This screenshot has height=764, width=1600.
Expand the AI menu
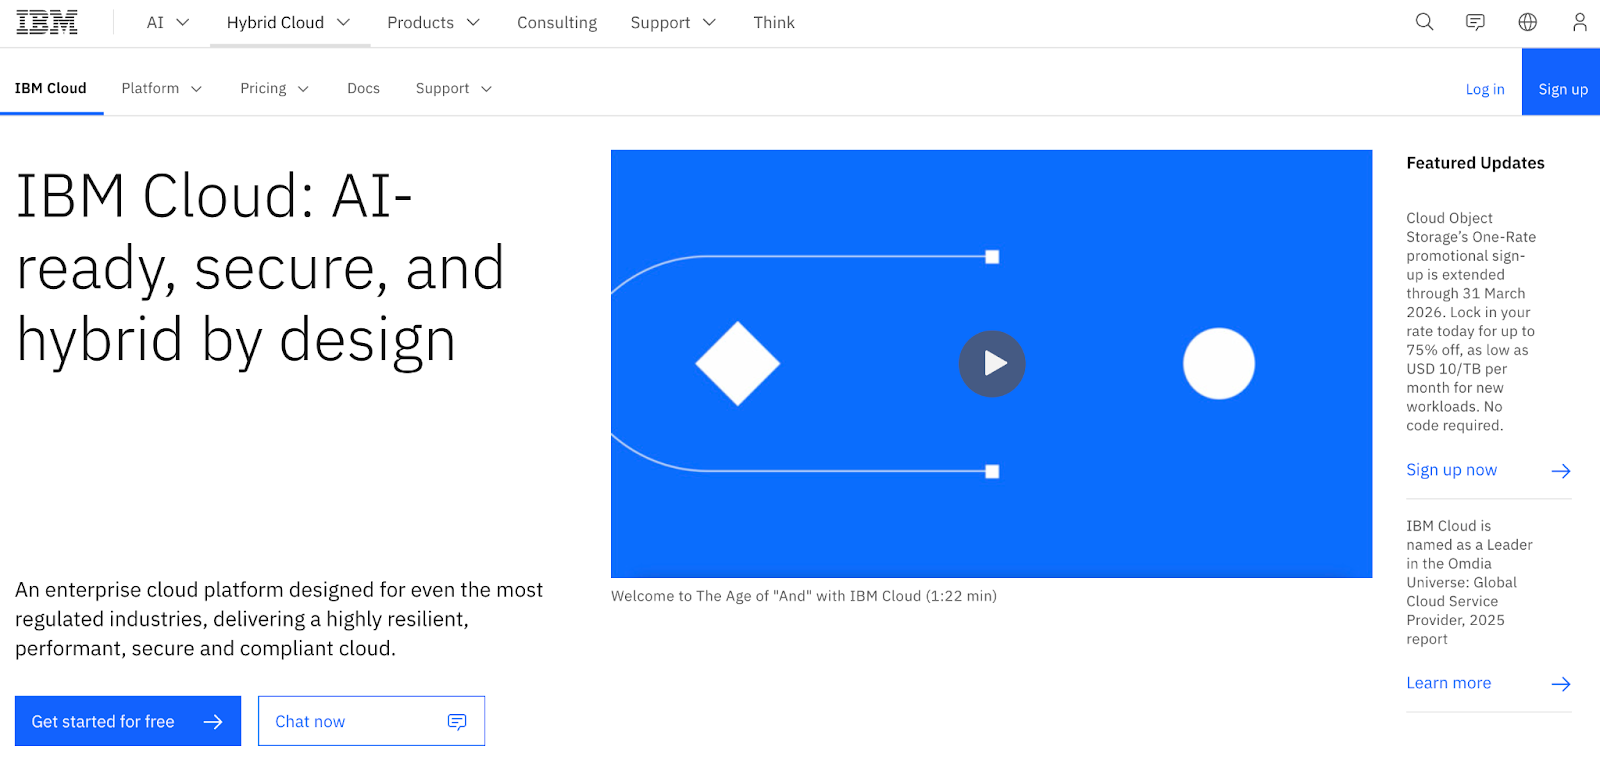pos(168,22)
